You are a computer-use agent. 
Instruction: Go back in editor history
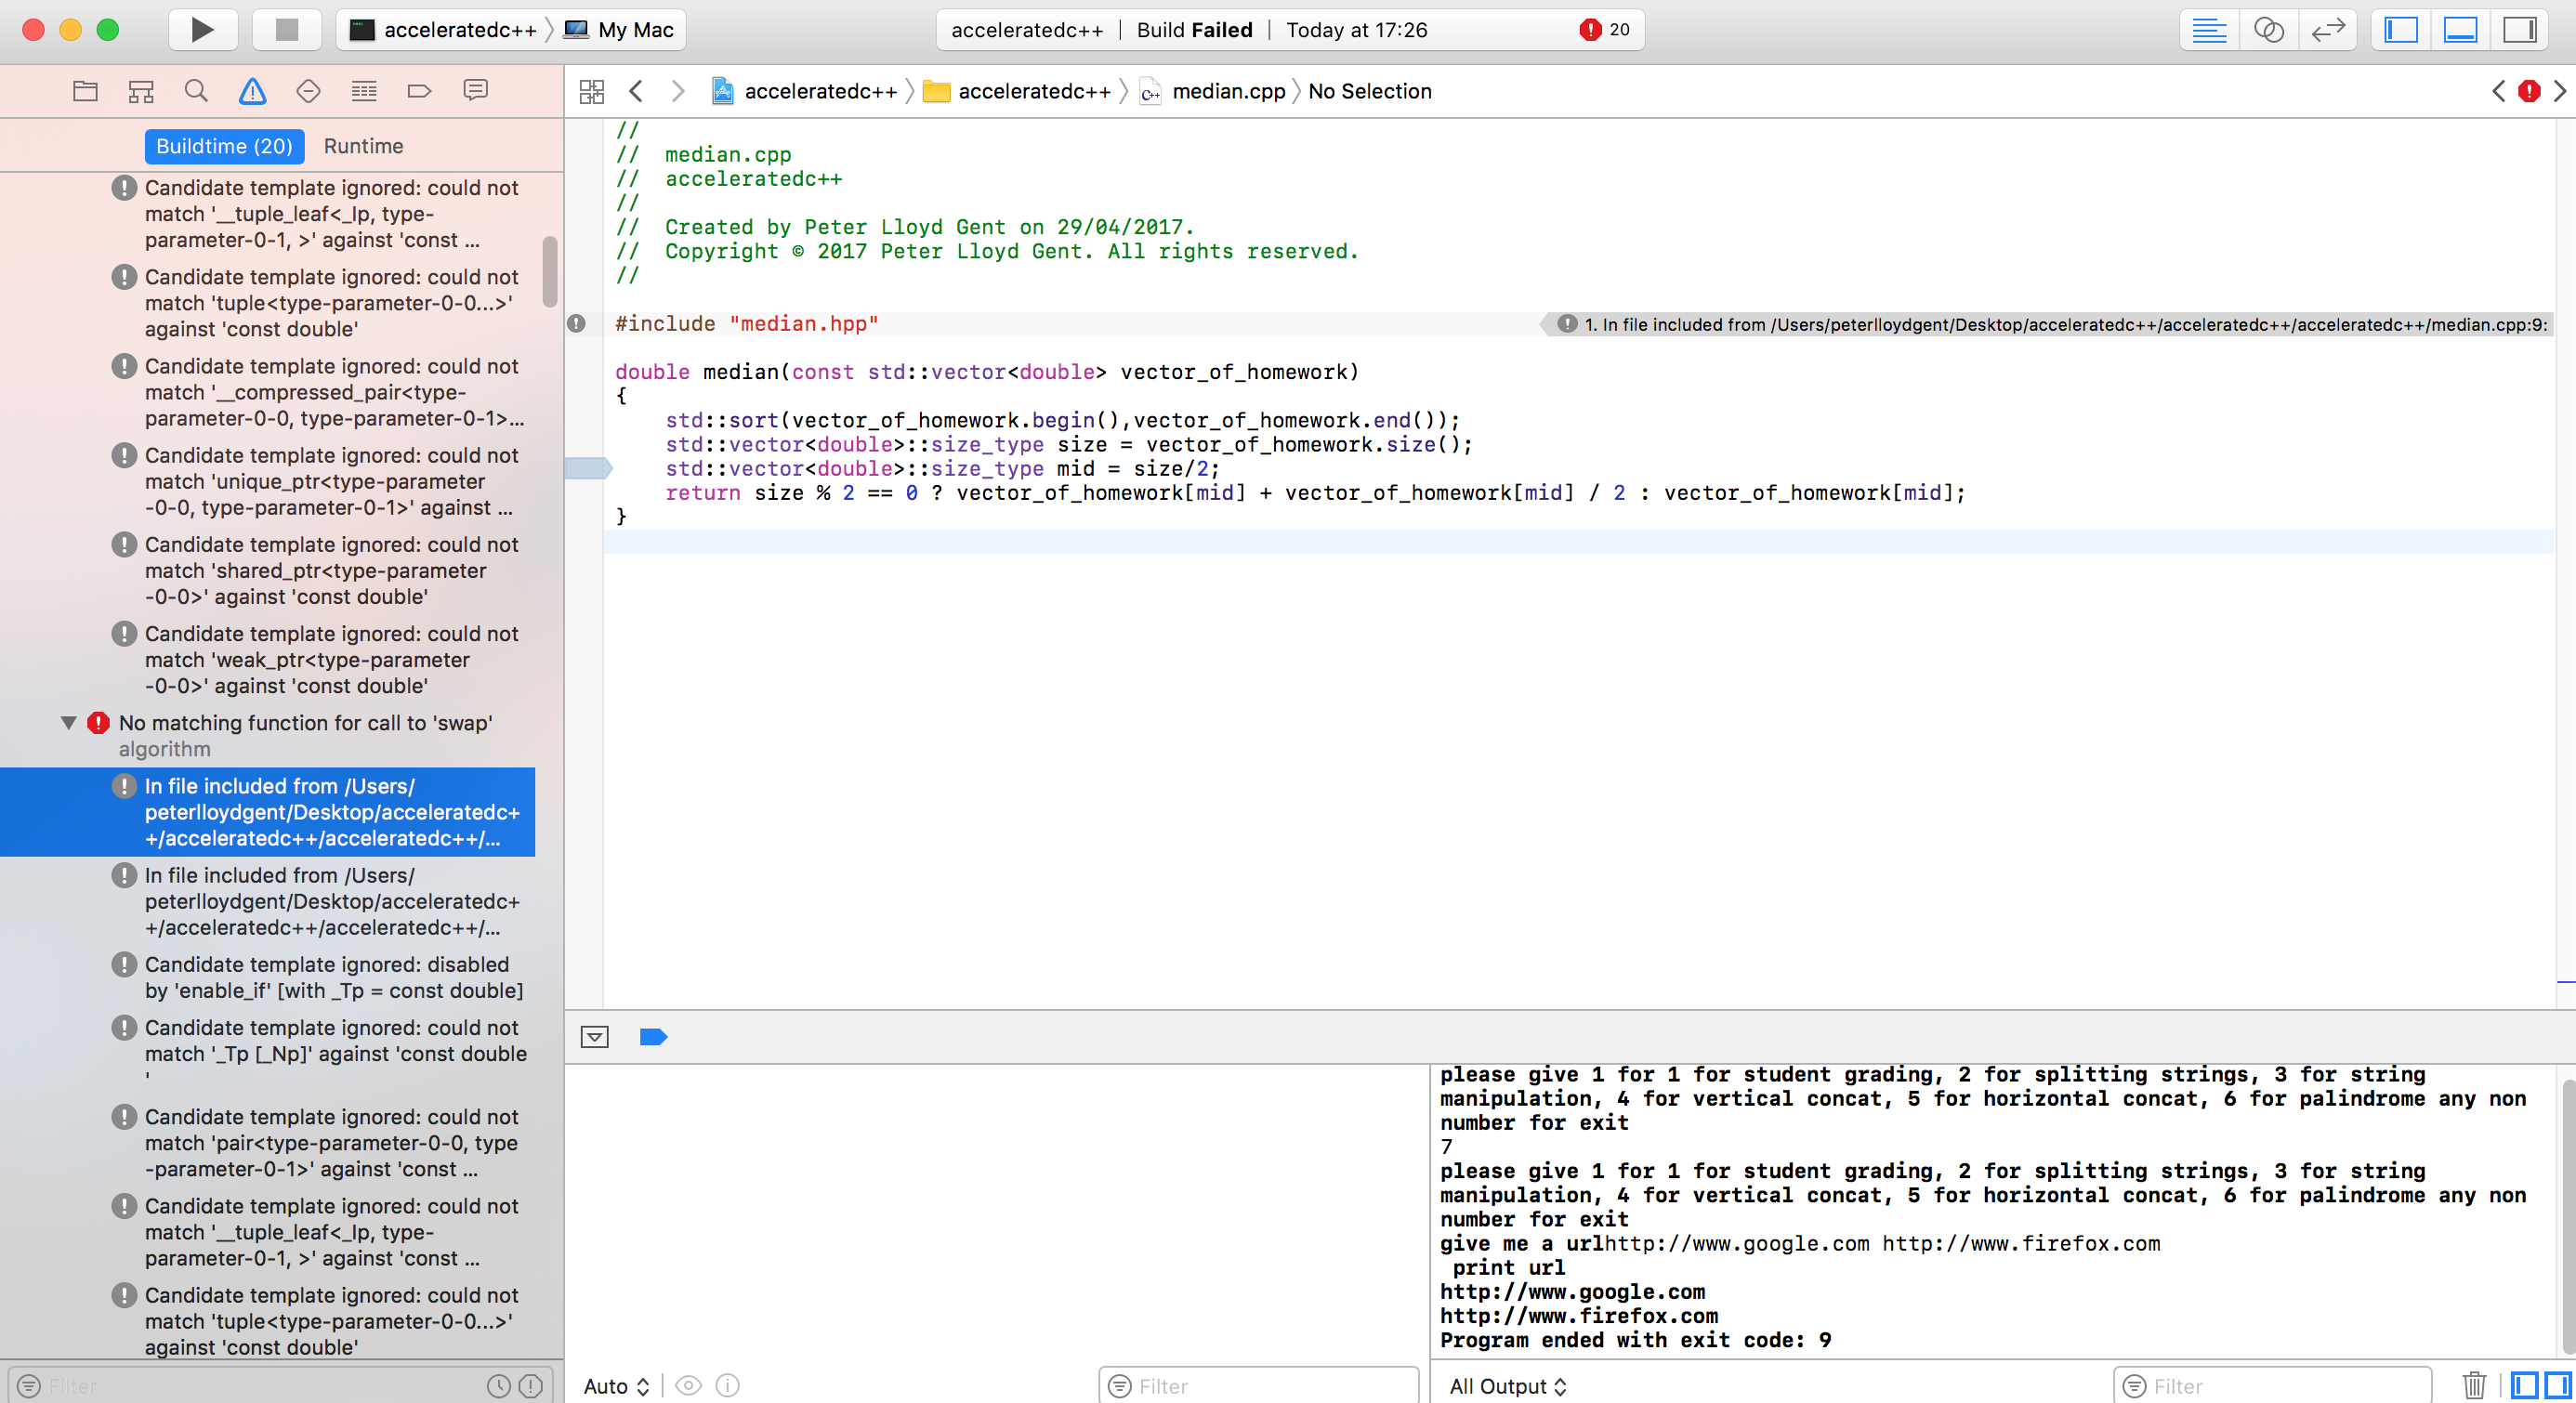point(636,92)
